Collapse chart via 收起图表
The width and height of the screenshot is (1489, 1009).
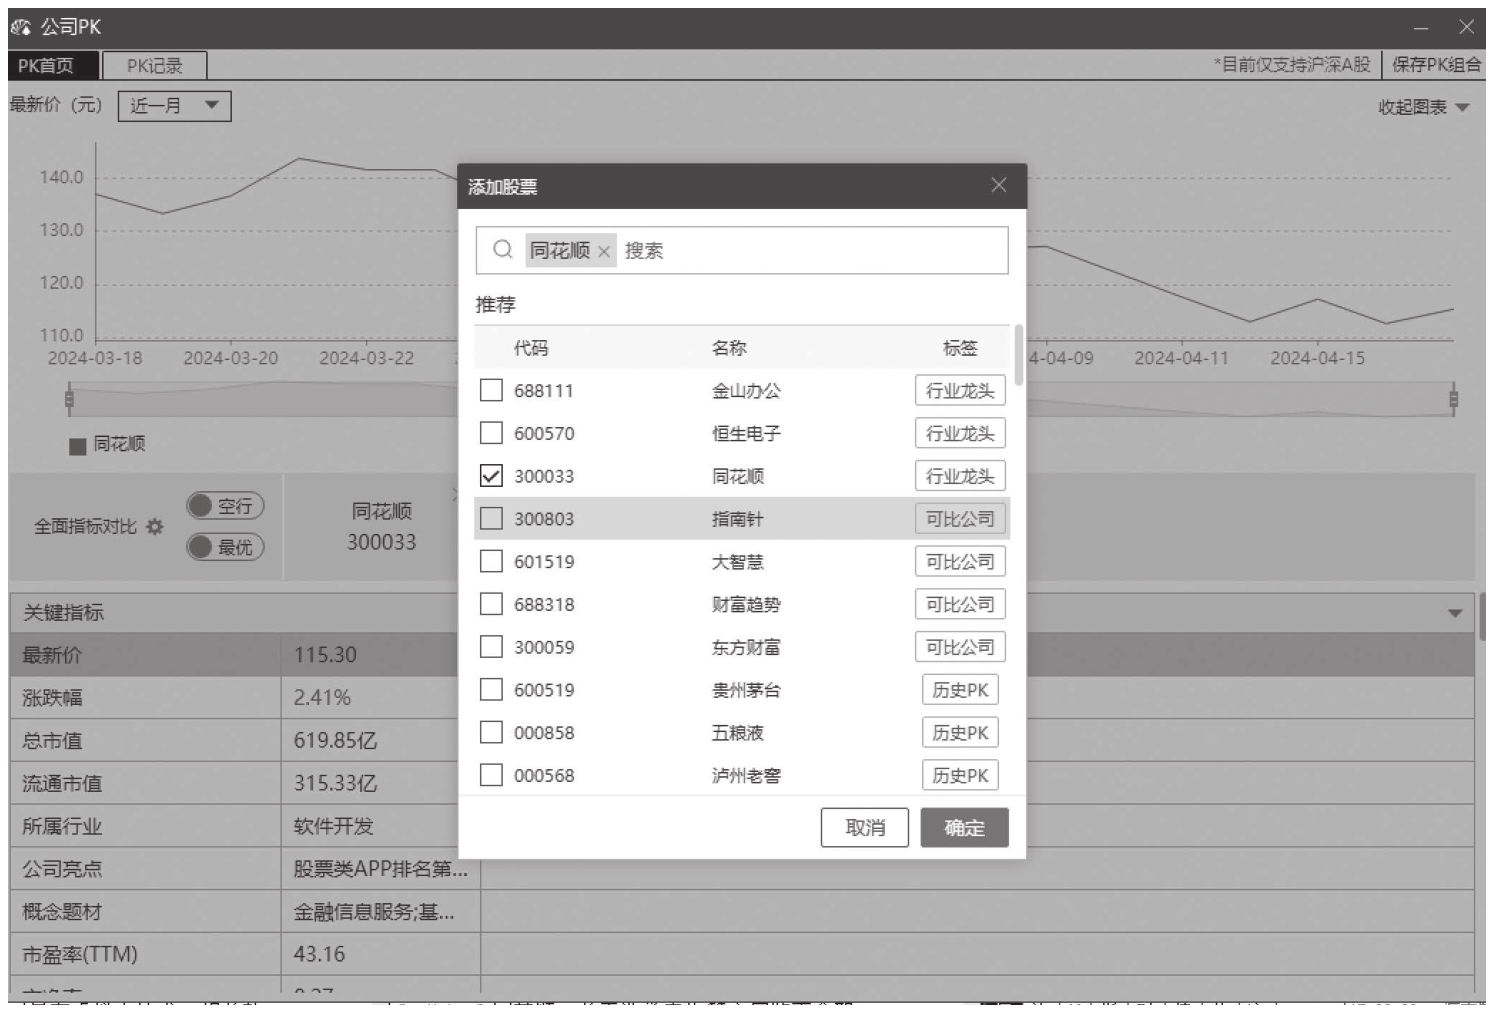[1423, 107]
